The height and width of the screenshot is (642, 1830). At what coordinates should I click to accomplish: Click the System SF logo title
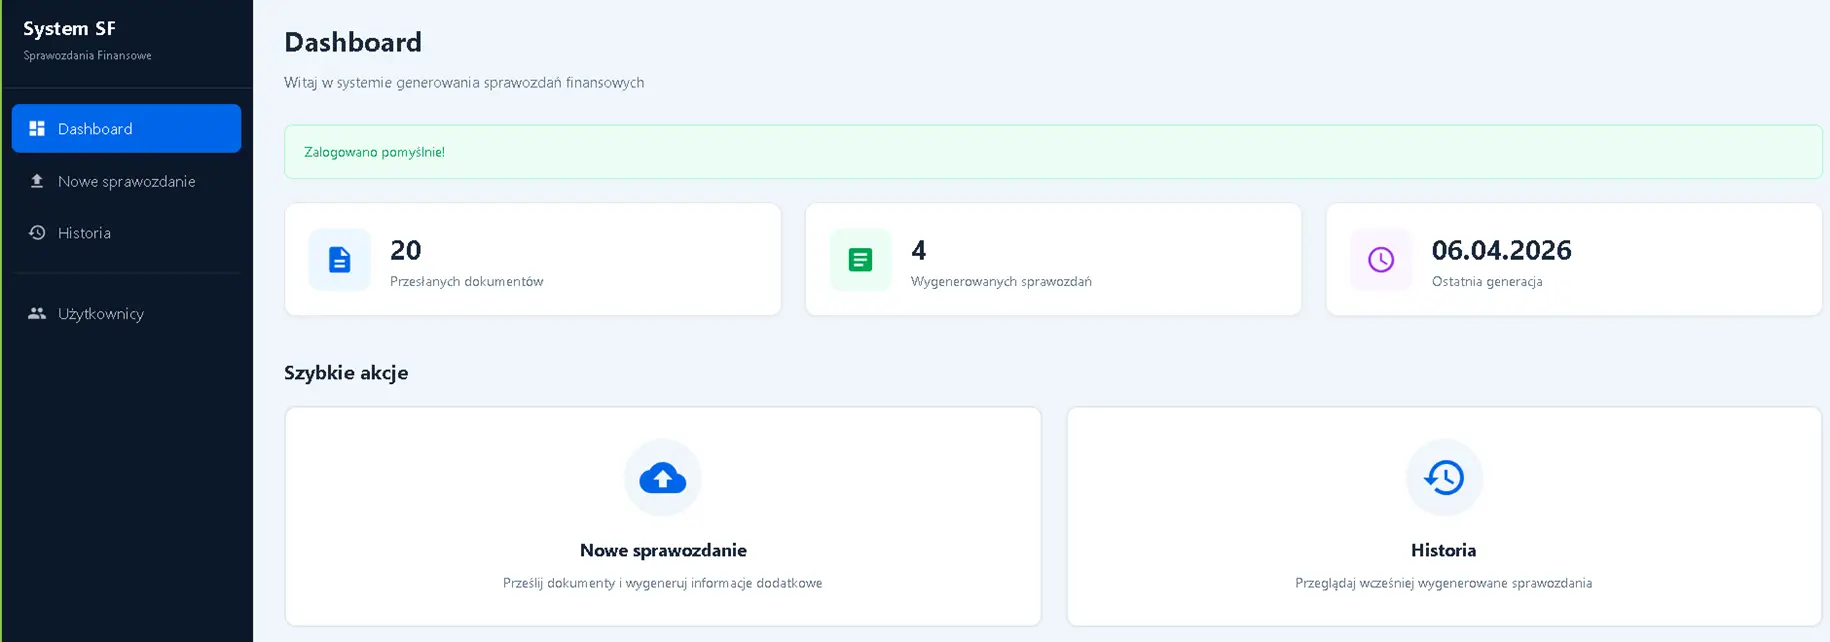69,29
